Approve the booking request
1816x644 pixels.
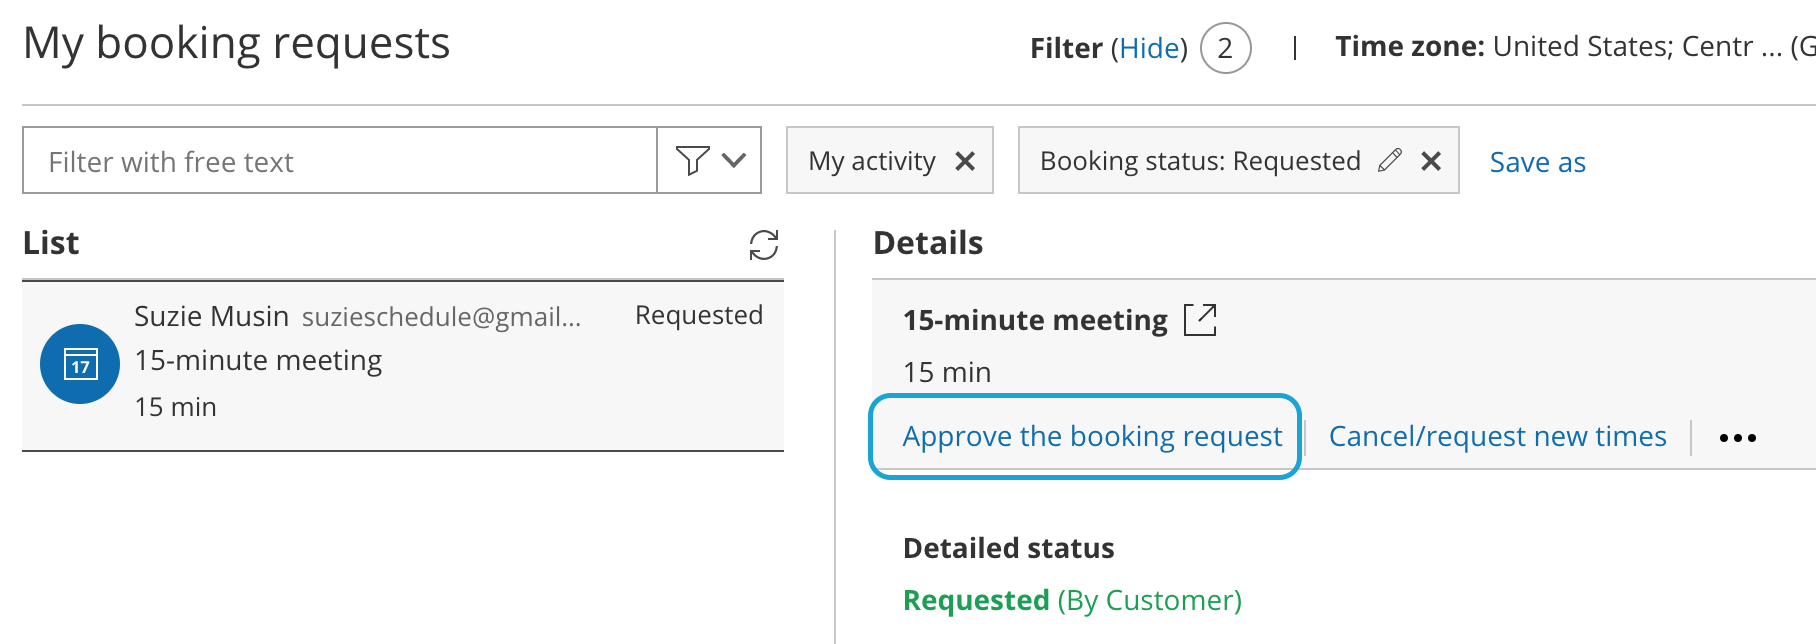(1092, 437)
